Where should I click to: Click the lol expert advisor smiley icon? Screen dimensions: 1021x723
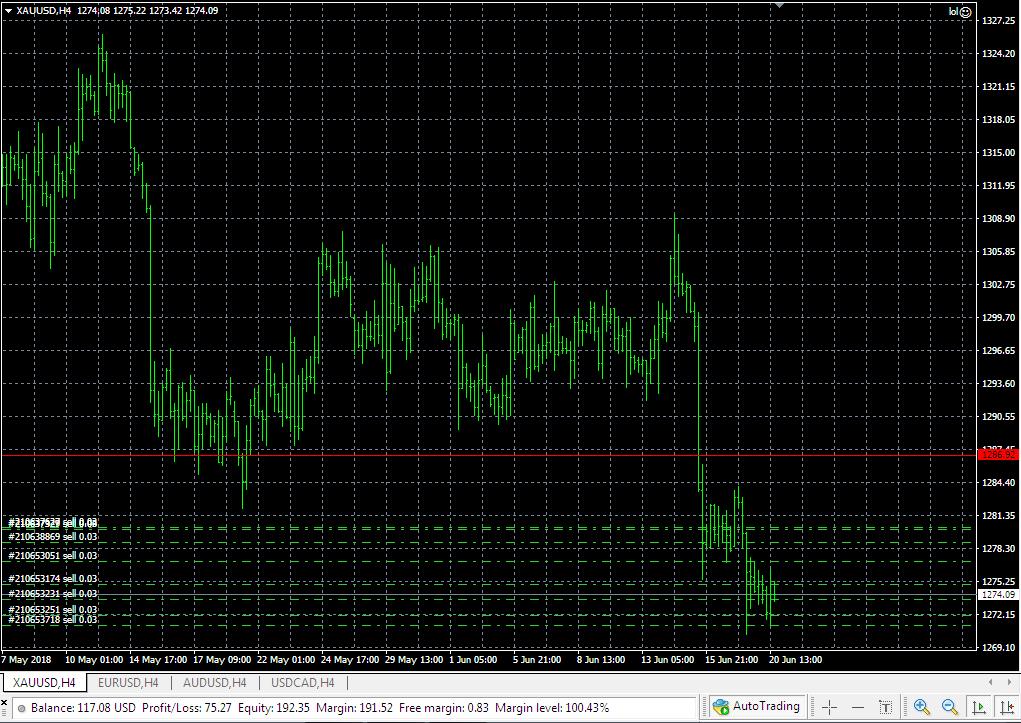pos(966,12)
